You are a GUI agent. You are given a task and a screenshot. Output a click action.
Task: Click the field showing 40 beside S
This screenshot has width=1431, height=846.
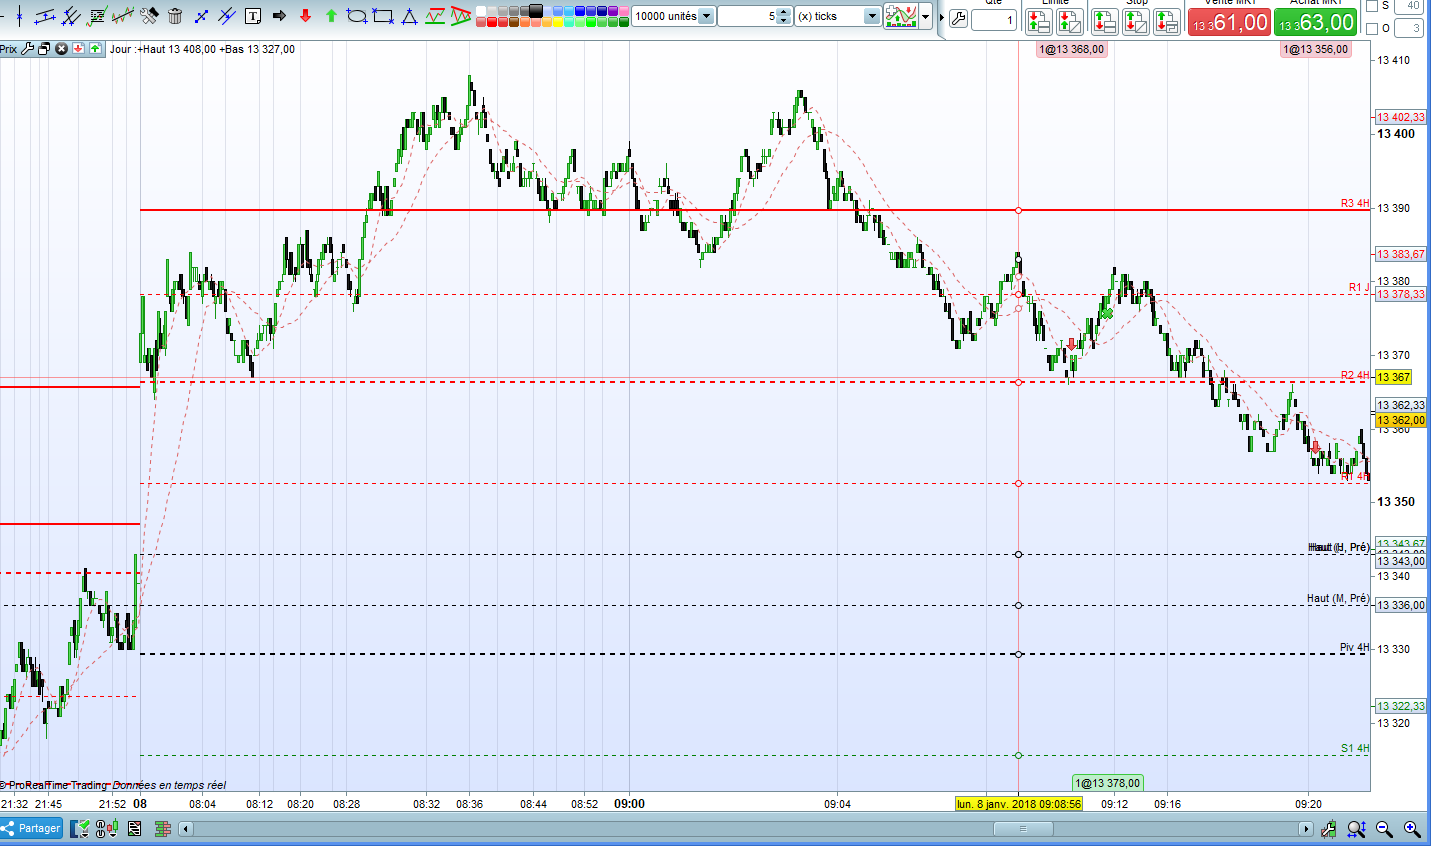point(1407,6)
